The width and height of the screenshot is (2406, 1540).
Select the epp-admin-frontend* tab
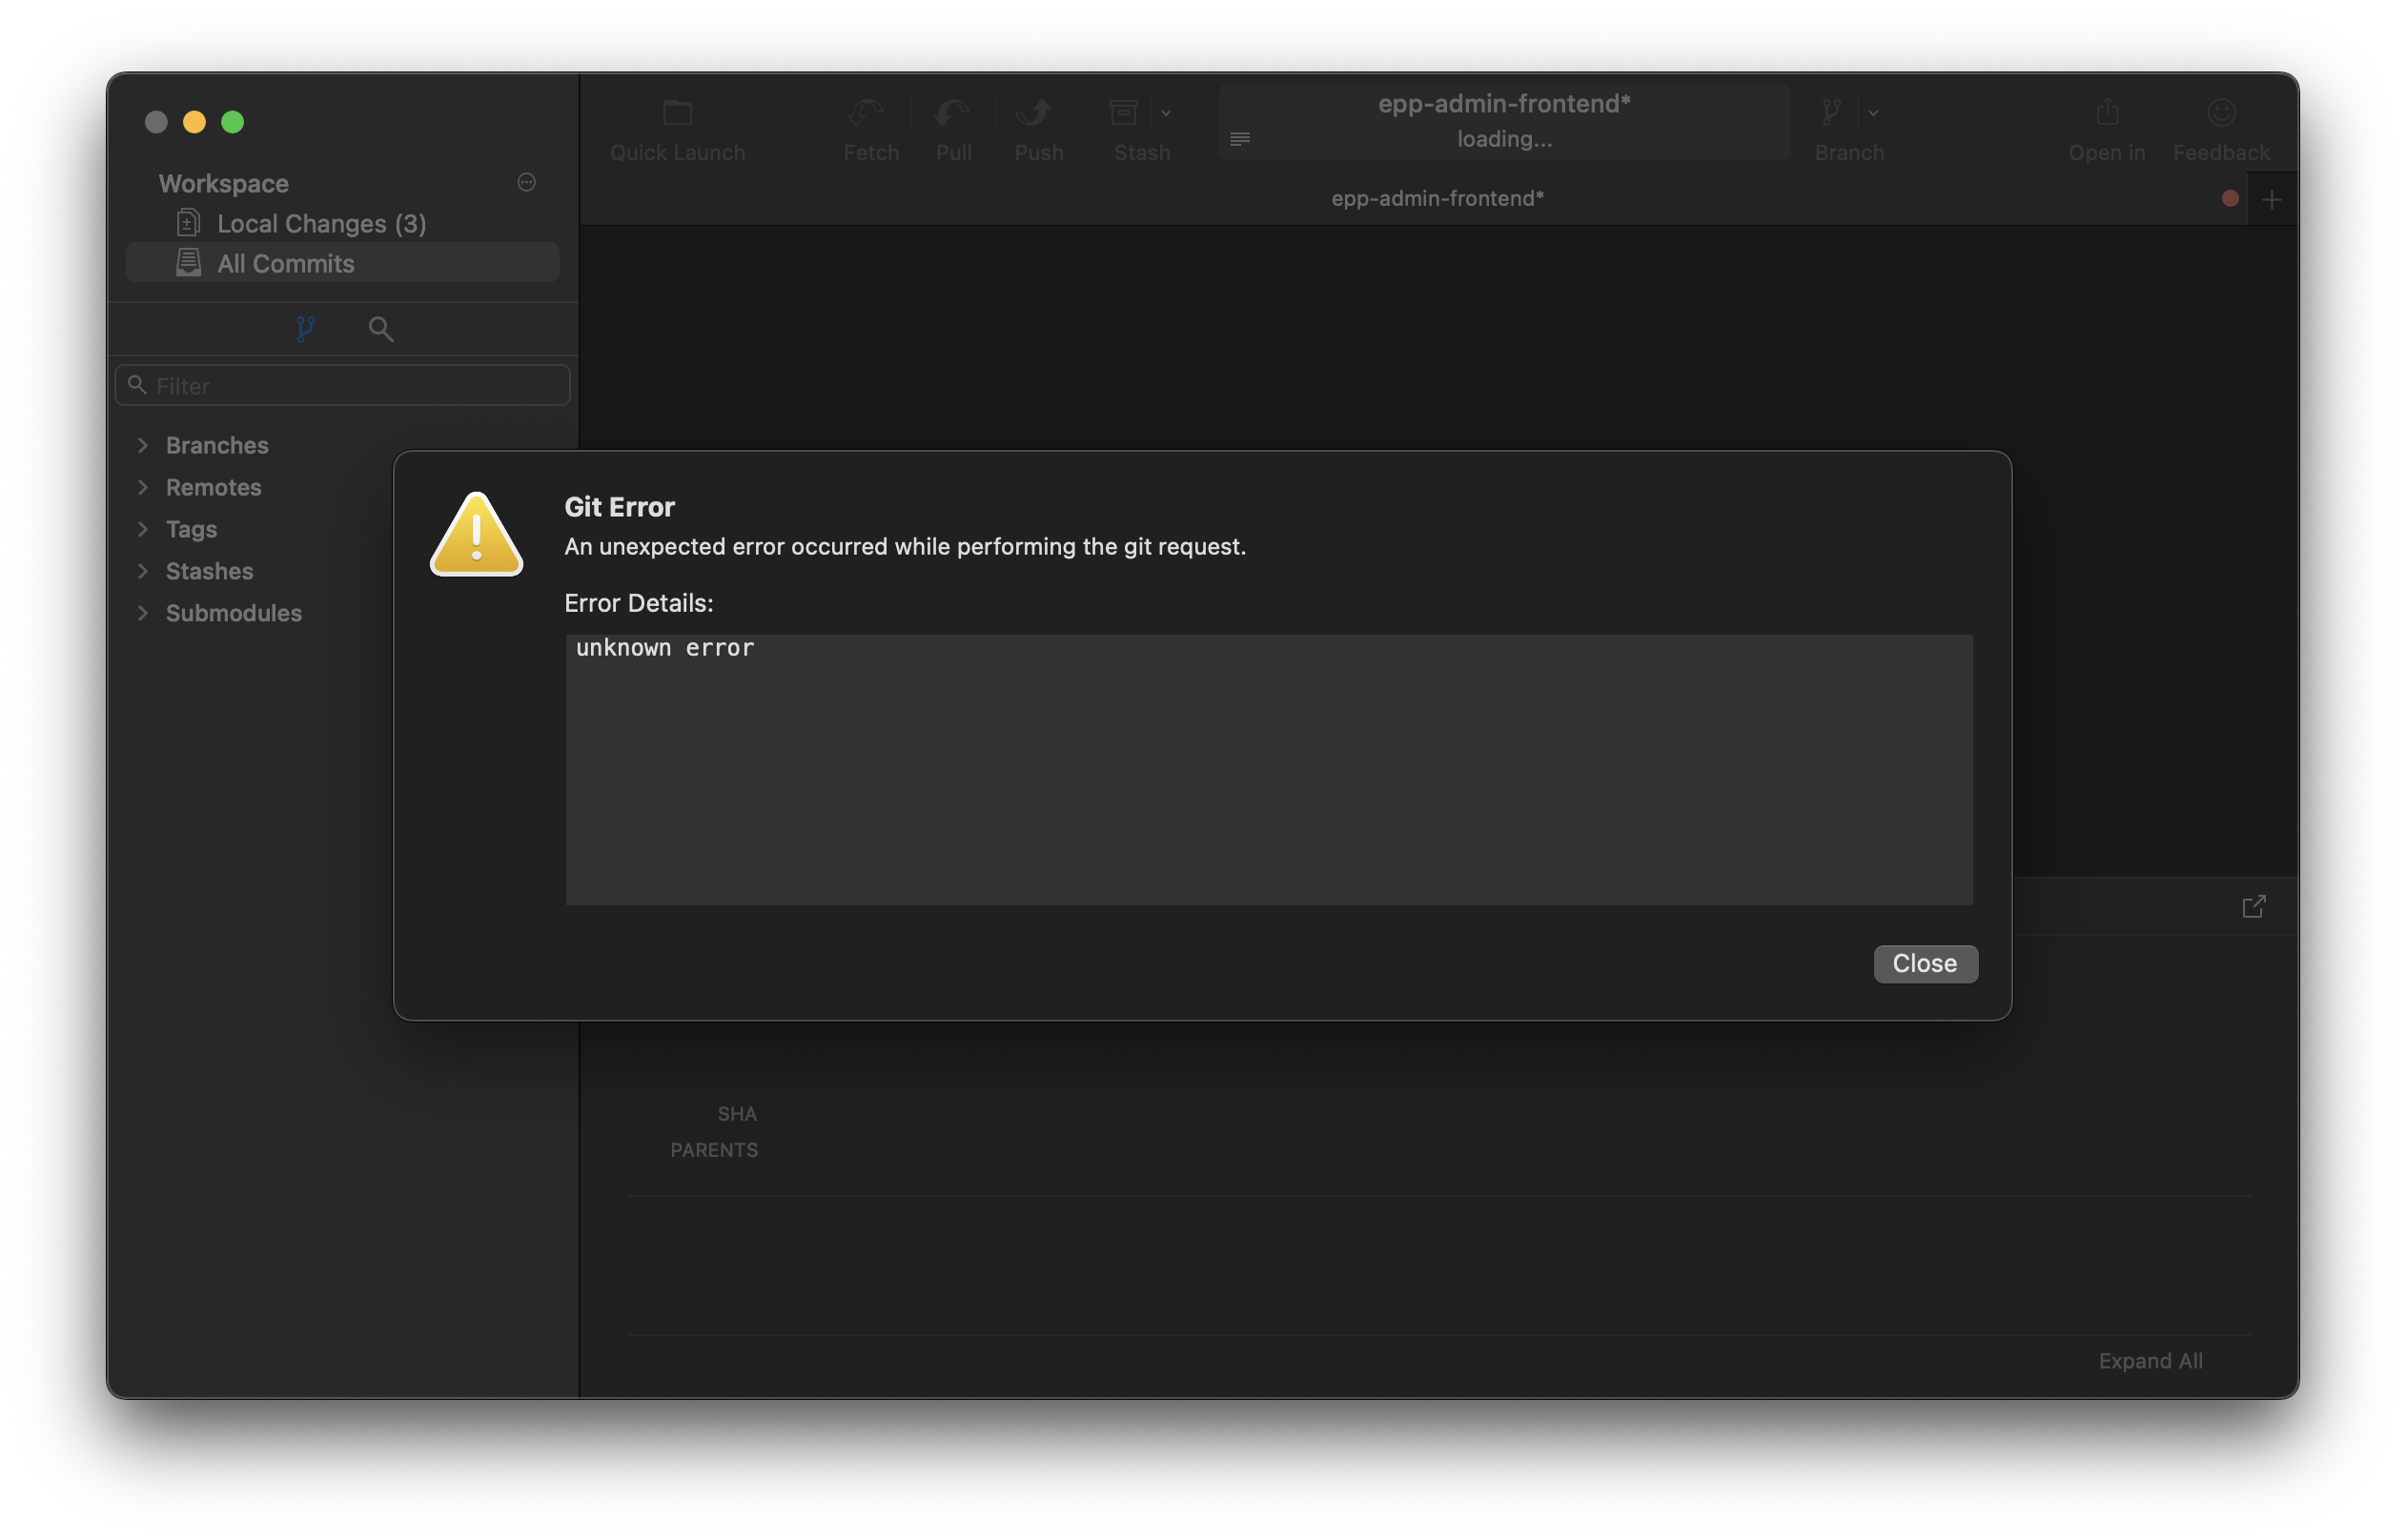pyautogui.click(x=1437, y=198)
